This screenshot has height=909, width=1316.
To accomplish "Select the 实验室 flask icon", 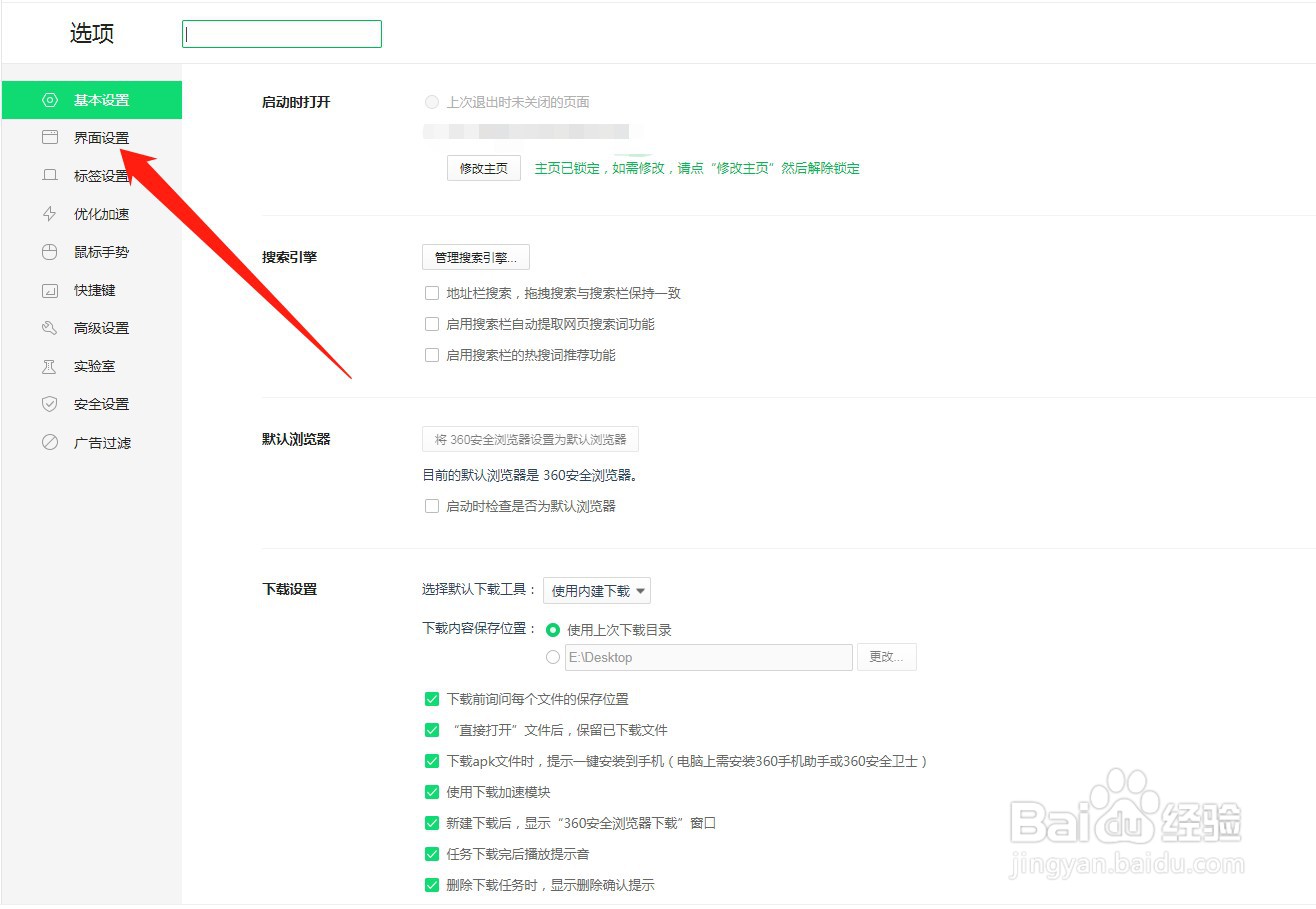I will point(49,366).
